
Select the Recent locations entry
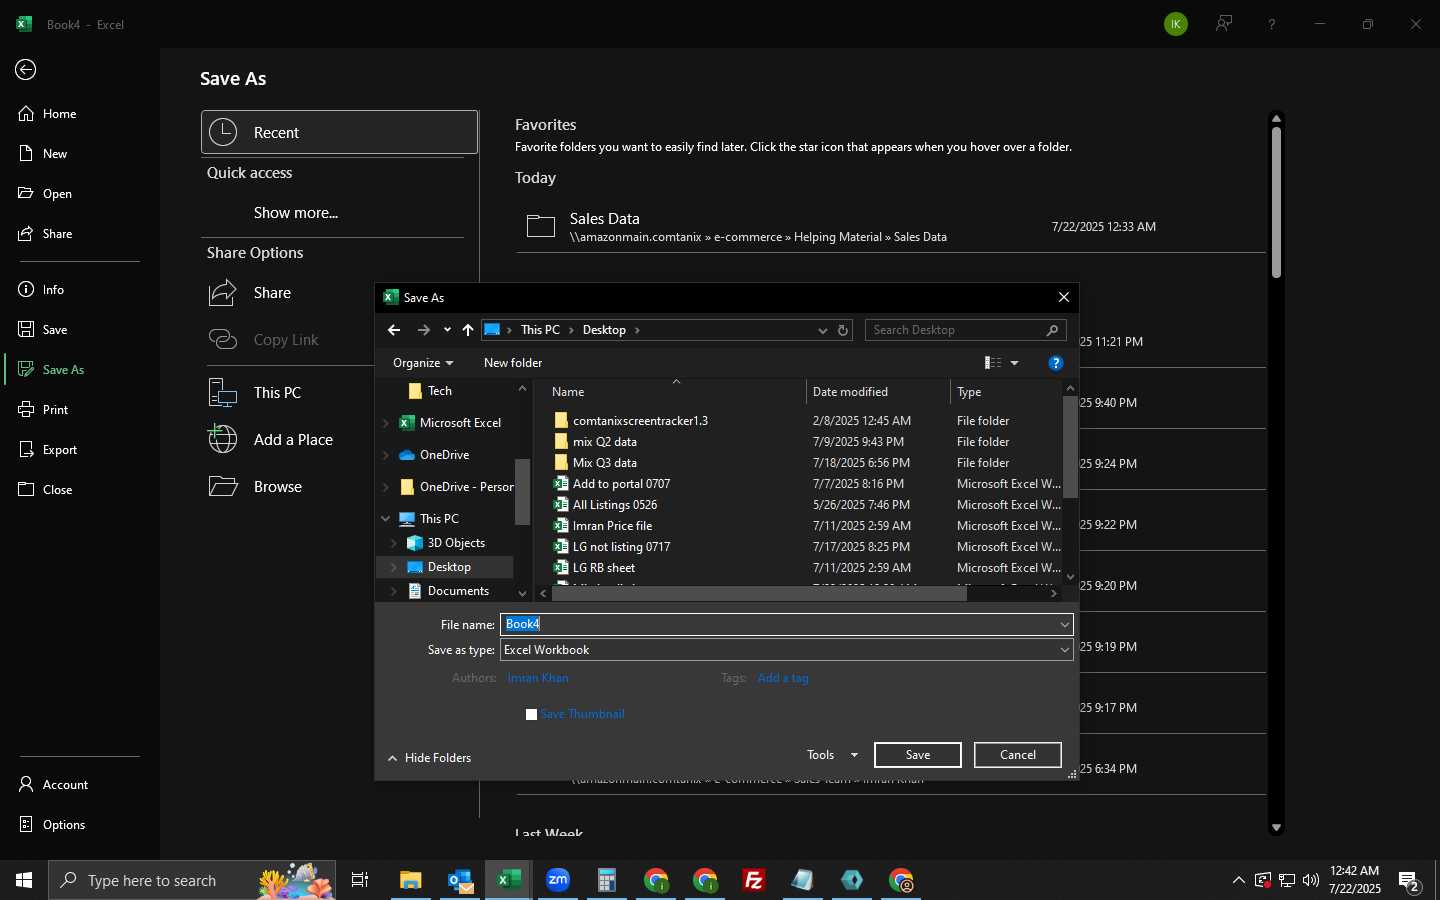[340, 132]
